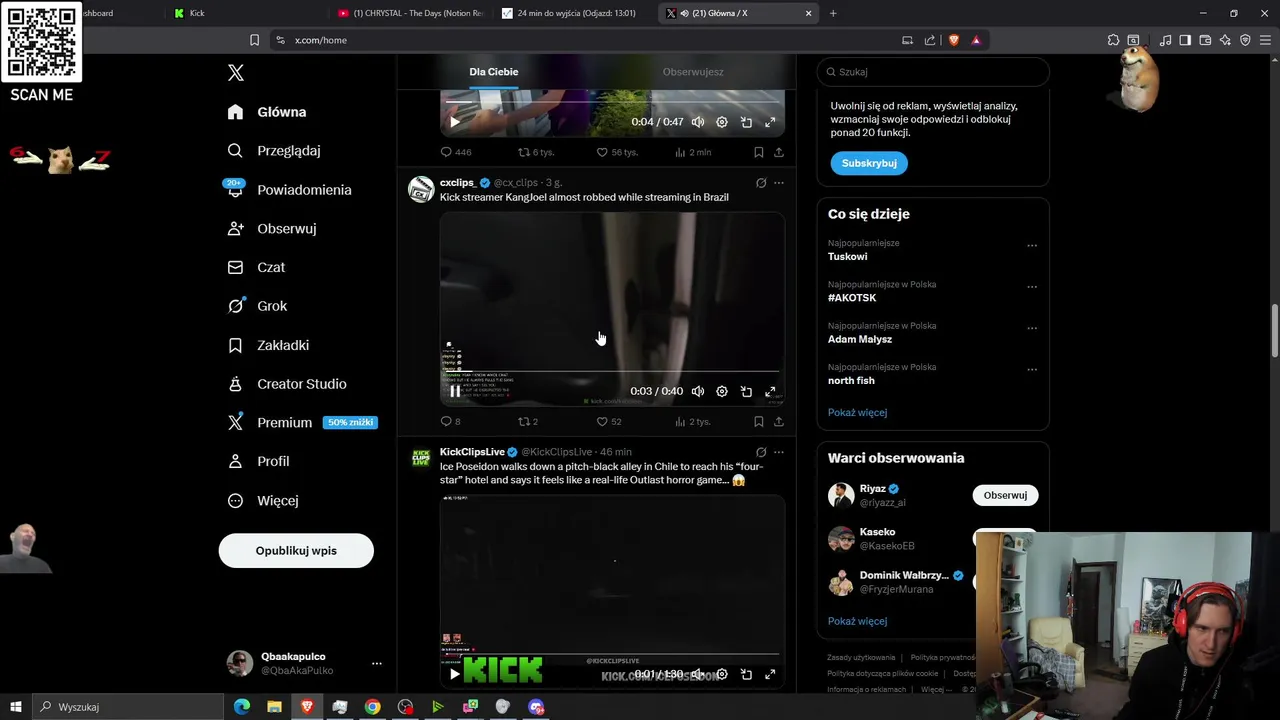
Task: Click Pokaż więcej under Warci obserwowania
Action: point(857,621)
